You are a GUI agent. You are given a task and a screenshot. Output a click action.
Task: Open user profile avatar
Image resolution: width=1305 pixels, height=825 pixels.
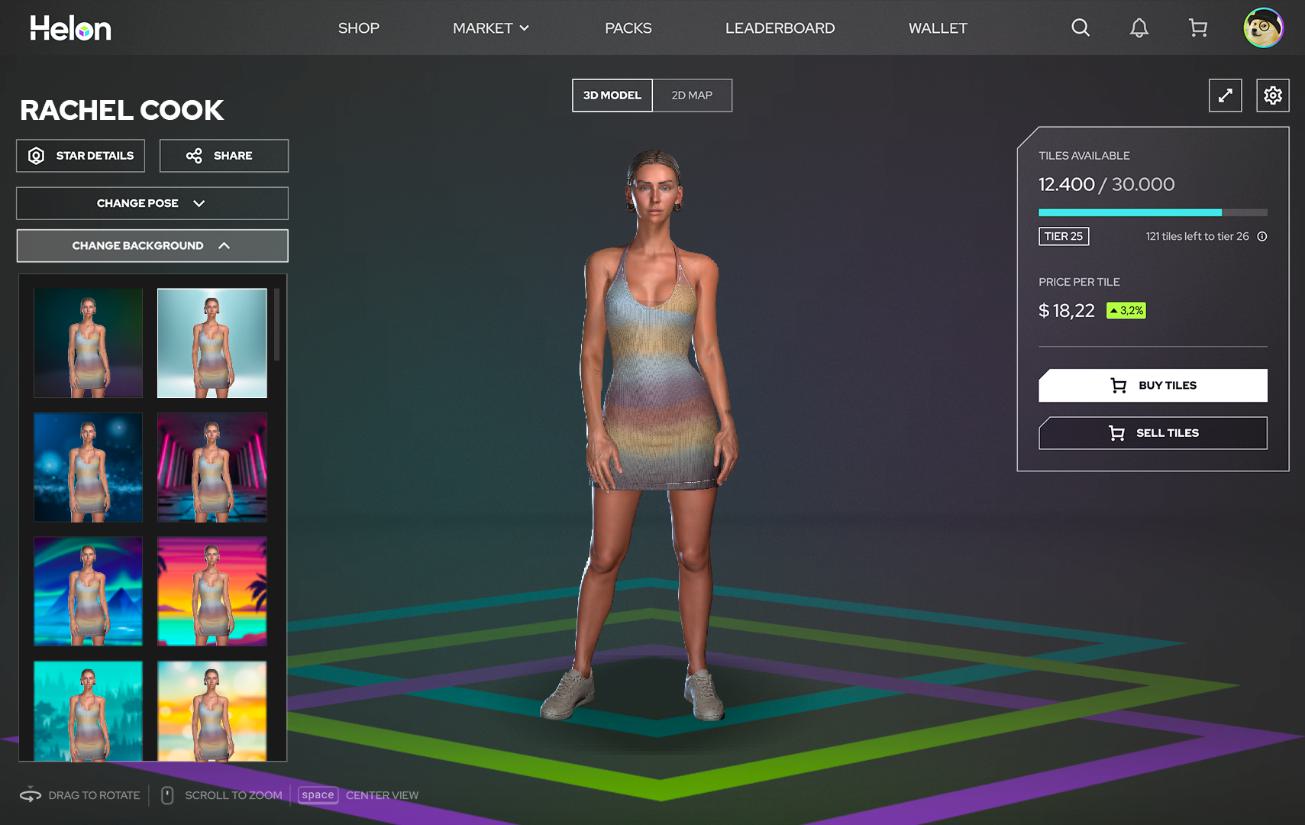1263,28
